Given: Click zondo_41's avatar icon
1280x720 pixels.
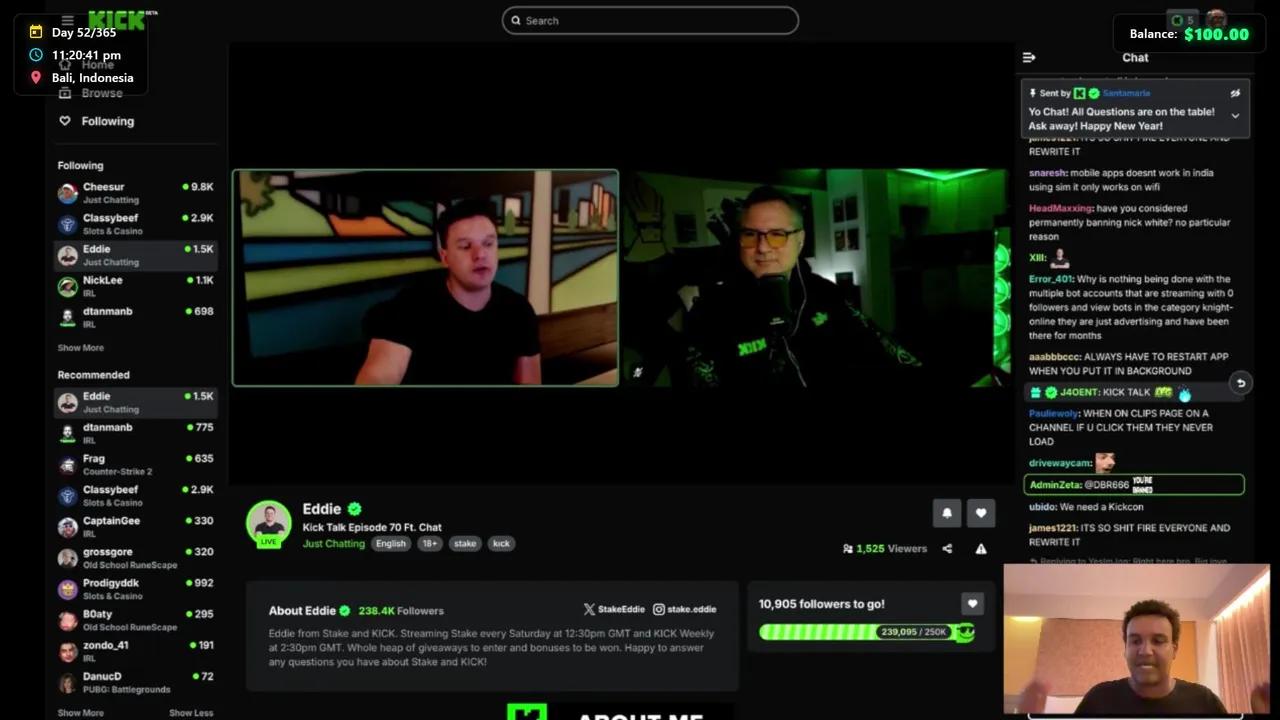Looking at the screenshot, I should pyautogui.click(x=67, y=651).
